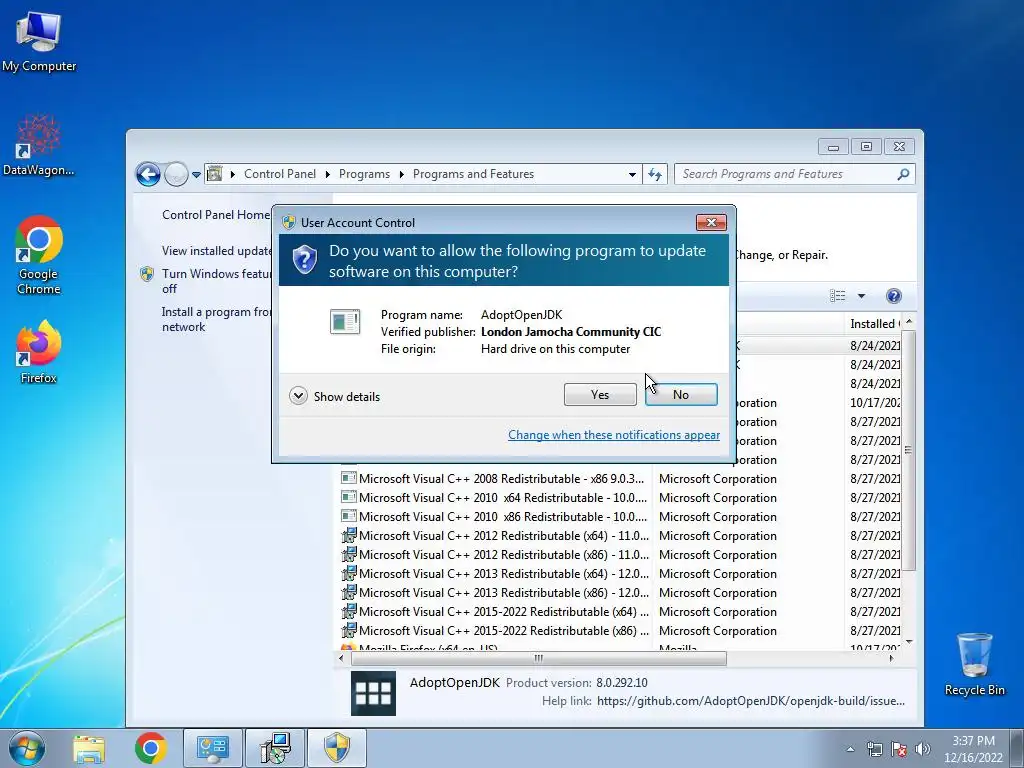This screenshot has width=1024, height=768.
Task: Click vertical scrollbar up arrow in list
Action: pyautogui.click(x=908, y=322)
